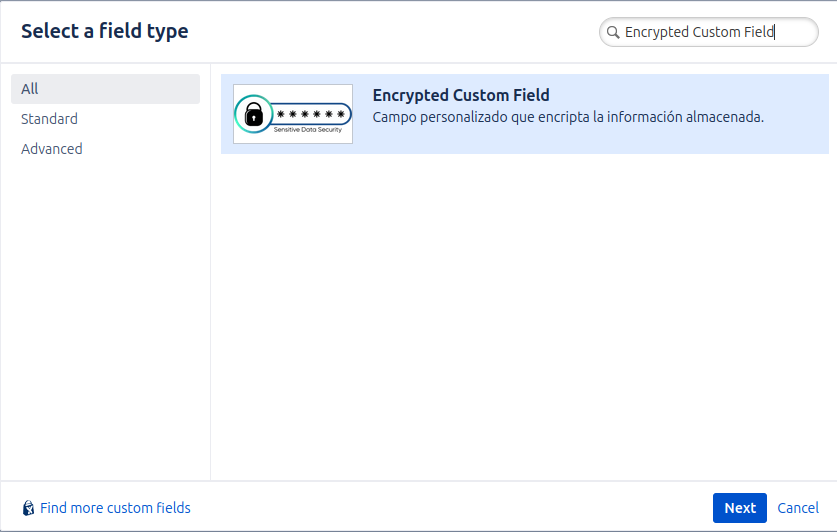Switch to the Standard field types filter
Screen dimensions: 837x532
coord(49,119)
